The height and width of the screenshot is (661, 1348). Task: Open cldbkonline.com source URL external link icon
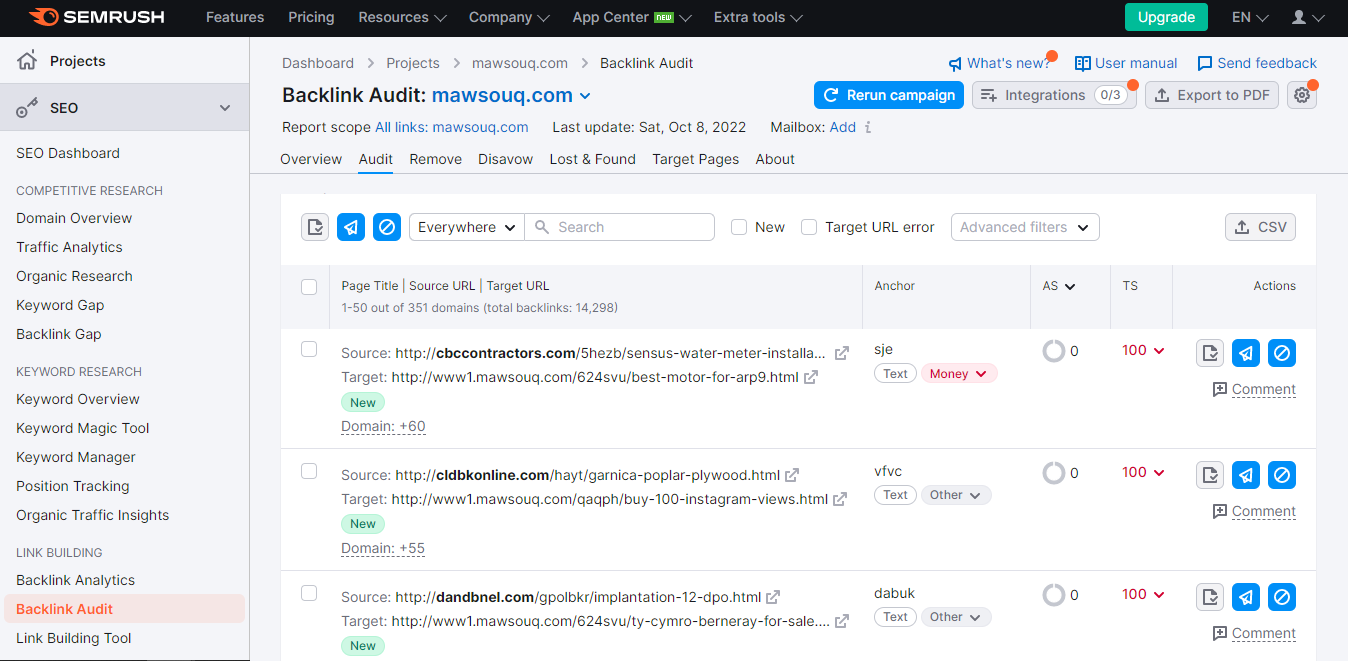coord(792,475)
